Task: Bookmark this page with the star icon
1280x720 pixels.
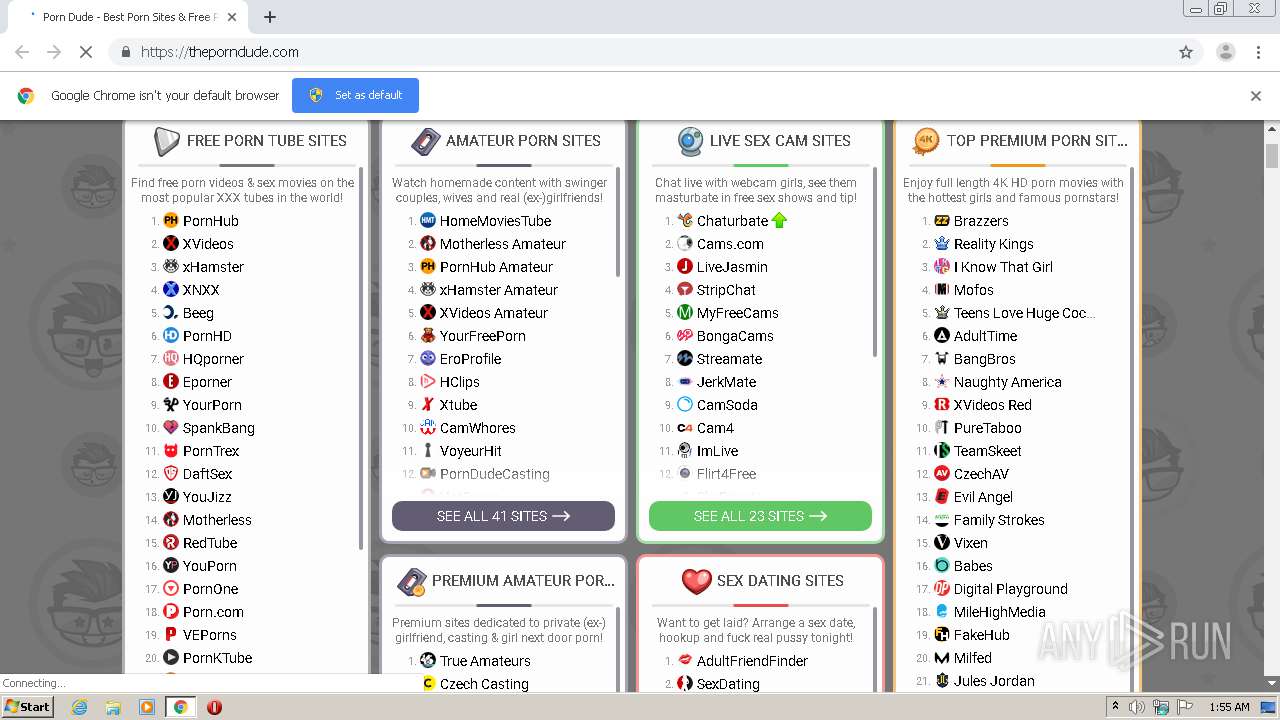Action: pyautogui.click(x=1186, y=52)
